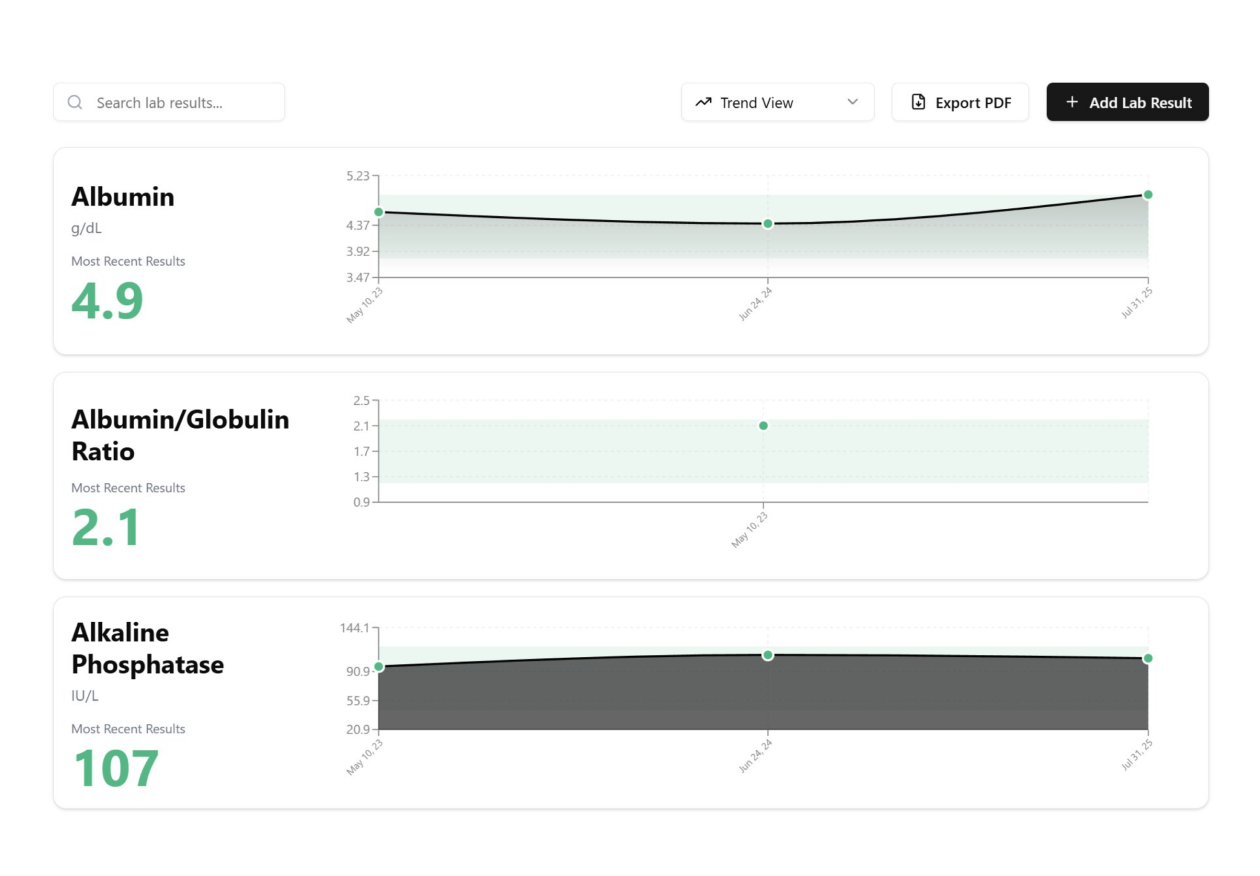Open the Trend View dropdown
Viewport: 1260px width, 876px height.
click(778, 102)
